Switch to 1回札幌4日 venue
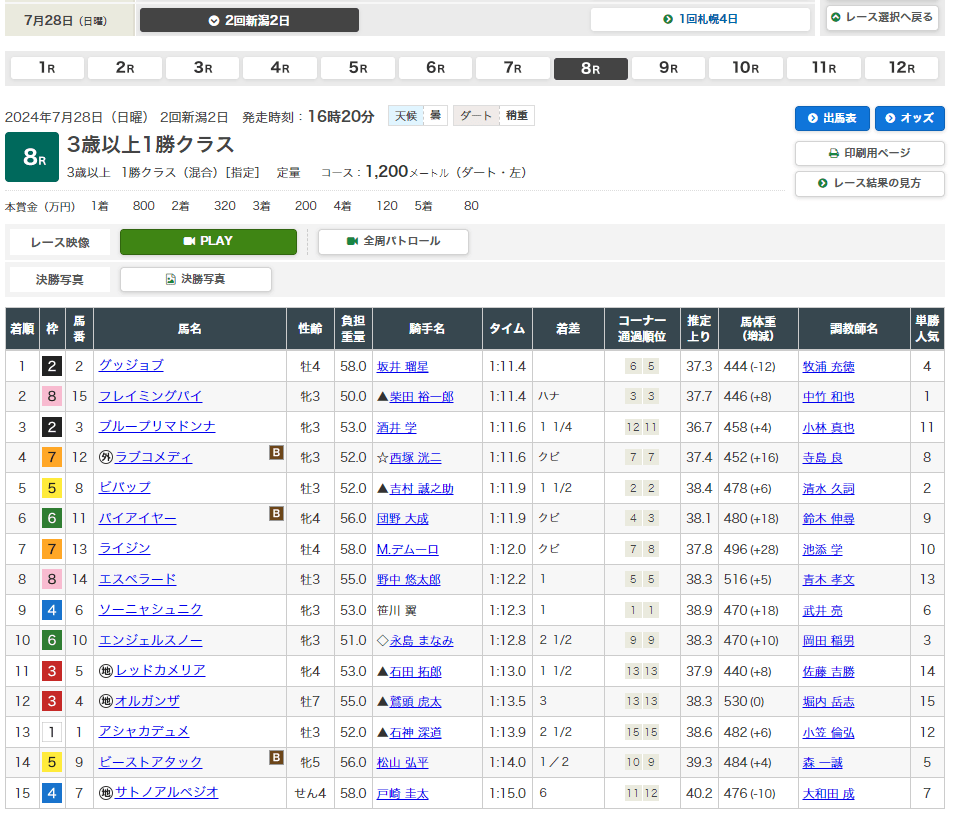The width and height of the screenshot is (954, 820). point(700,20)
